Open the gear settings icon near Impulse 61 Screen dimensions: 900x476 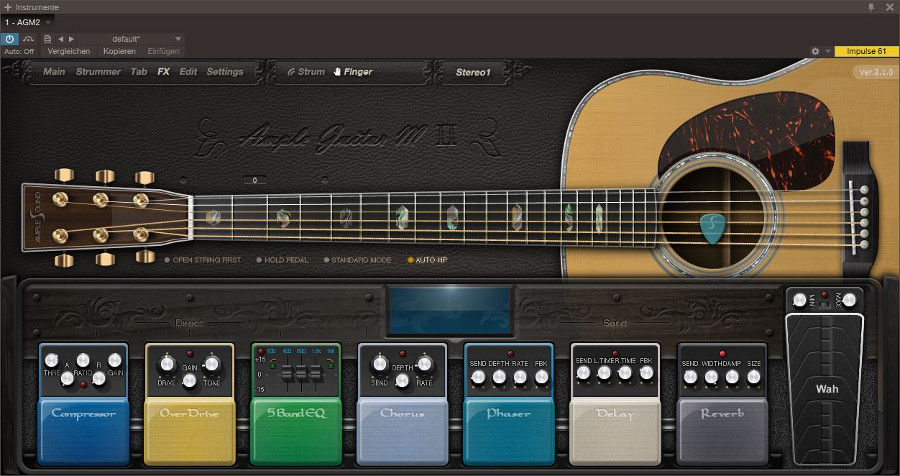[815, 51]
